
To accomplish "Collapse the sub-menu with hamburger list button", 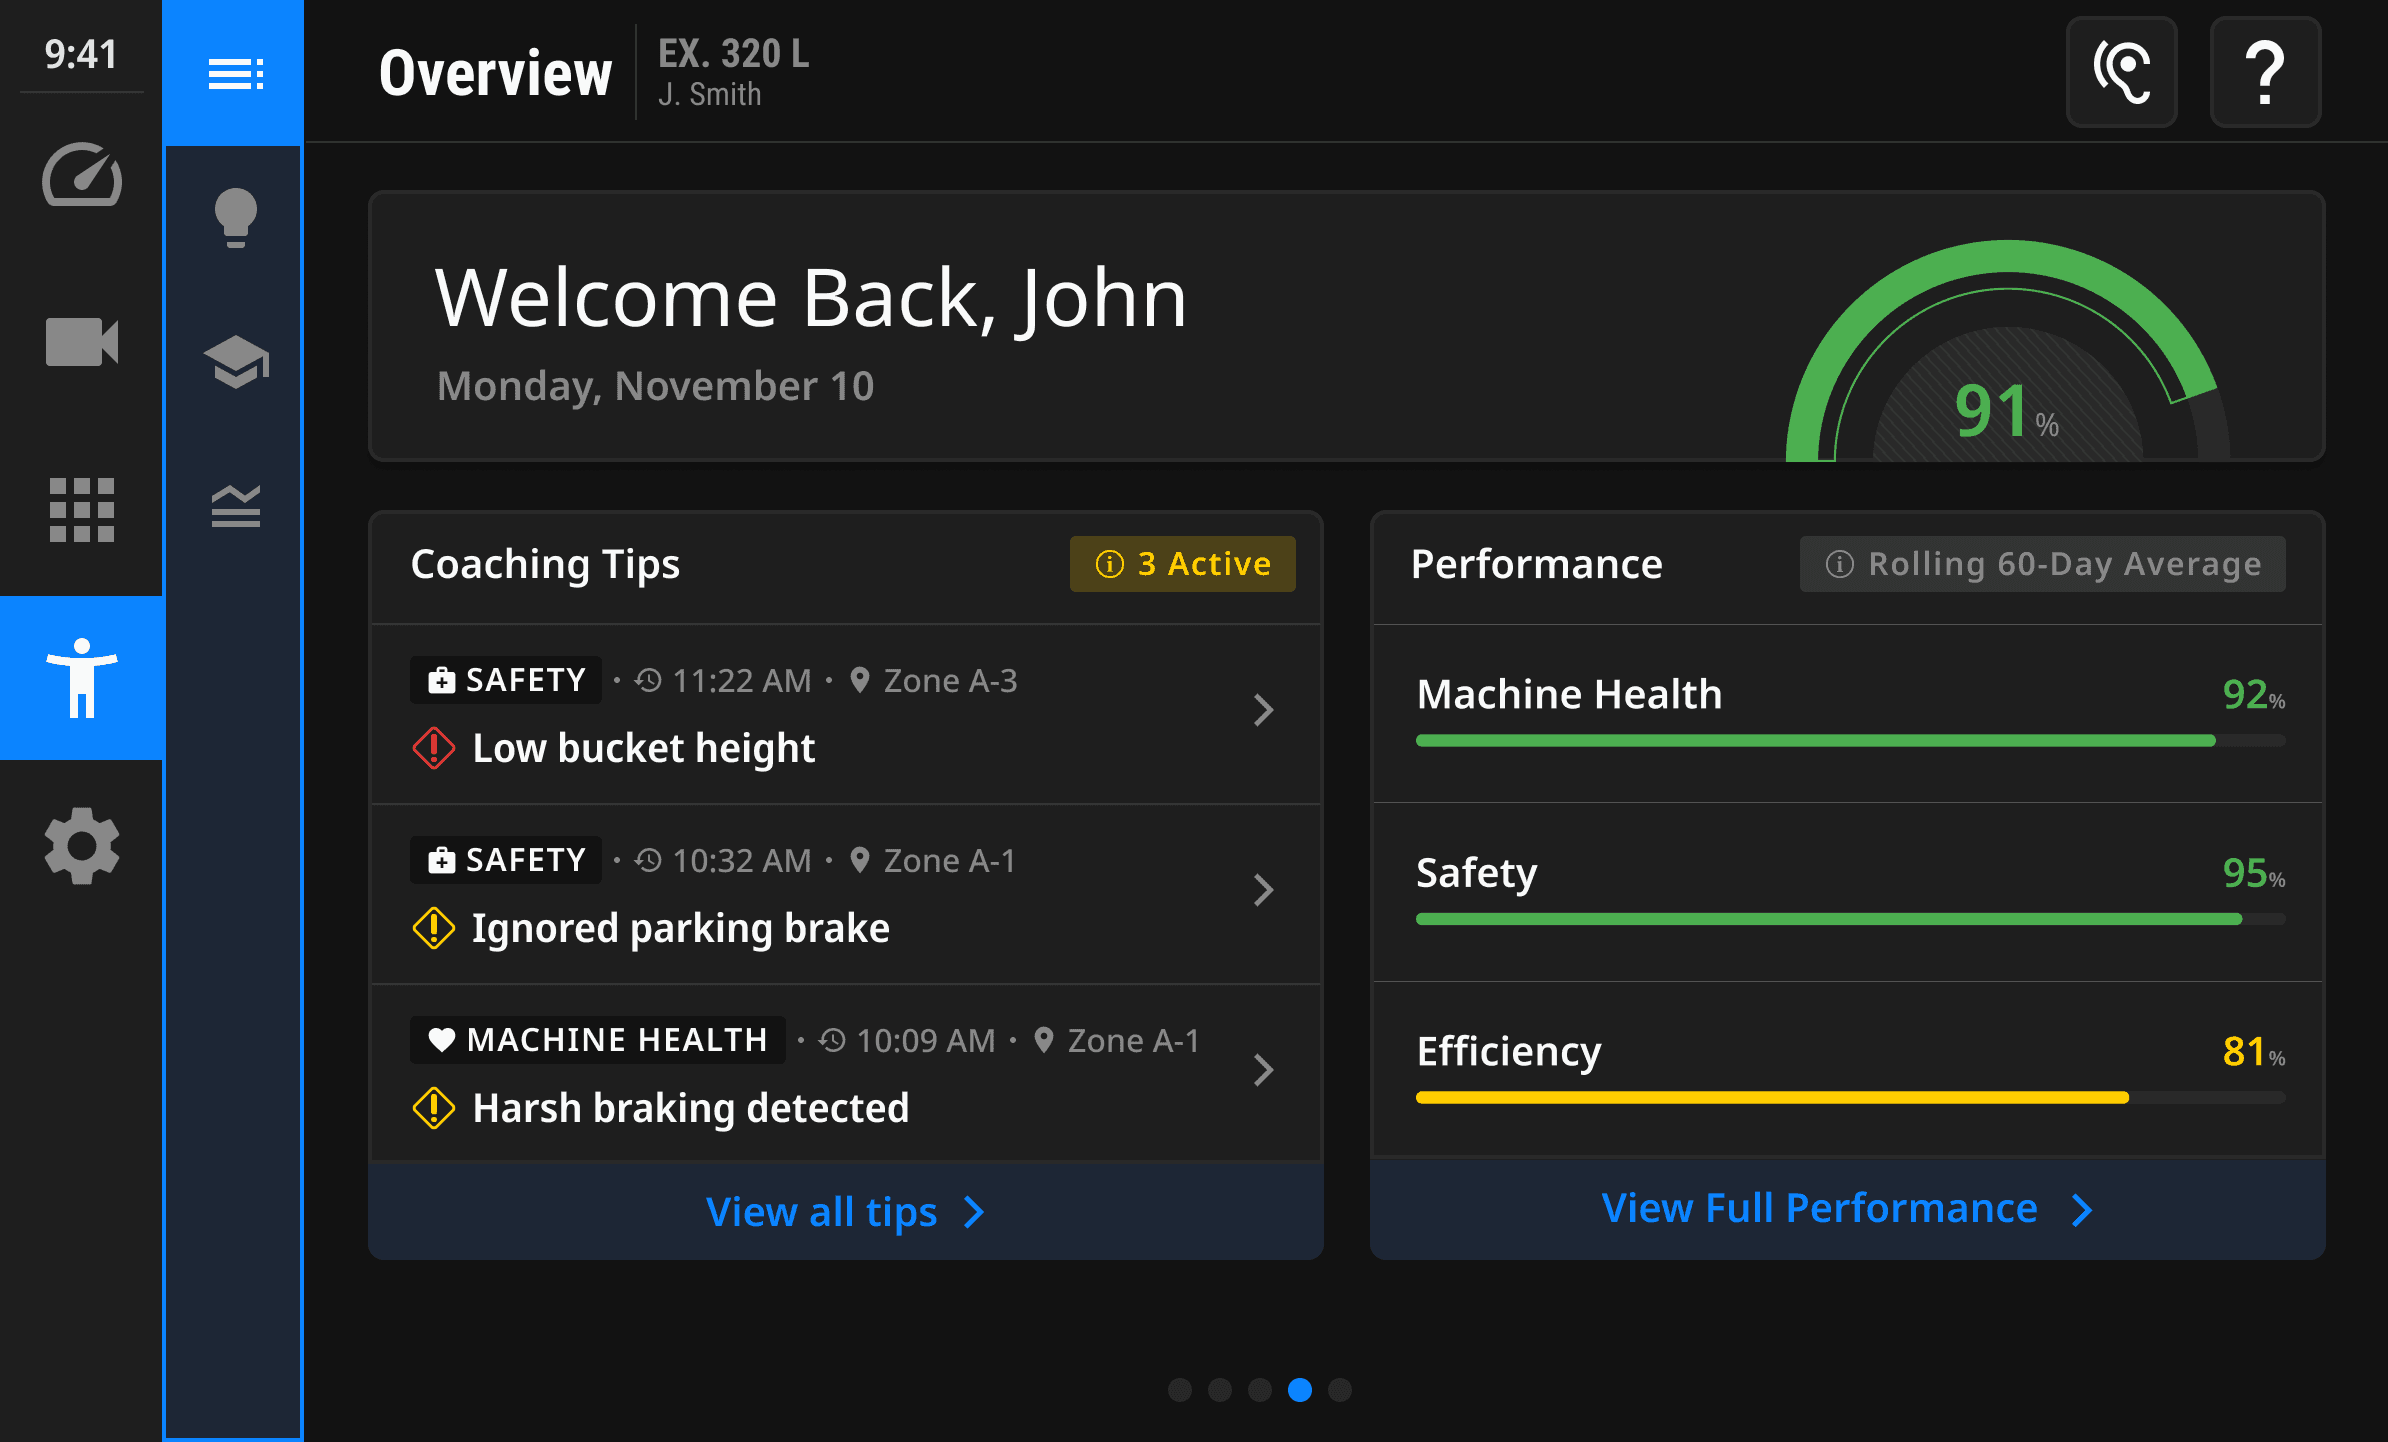I will click(x=235, y=73).
